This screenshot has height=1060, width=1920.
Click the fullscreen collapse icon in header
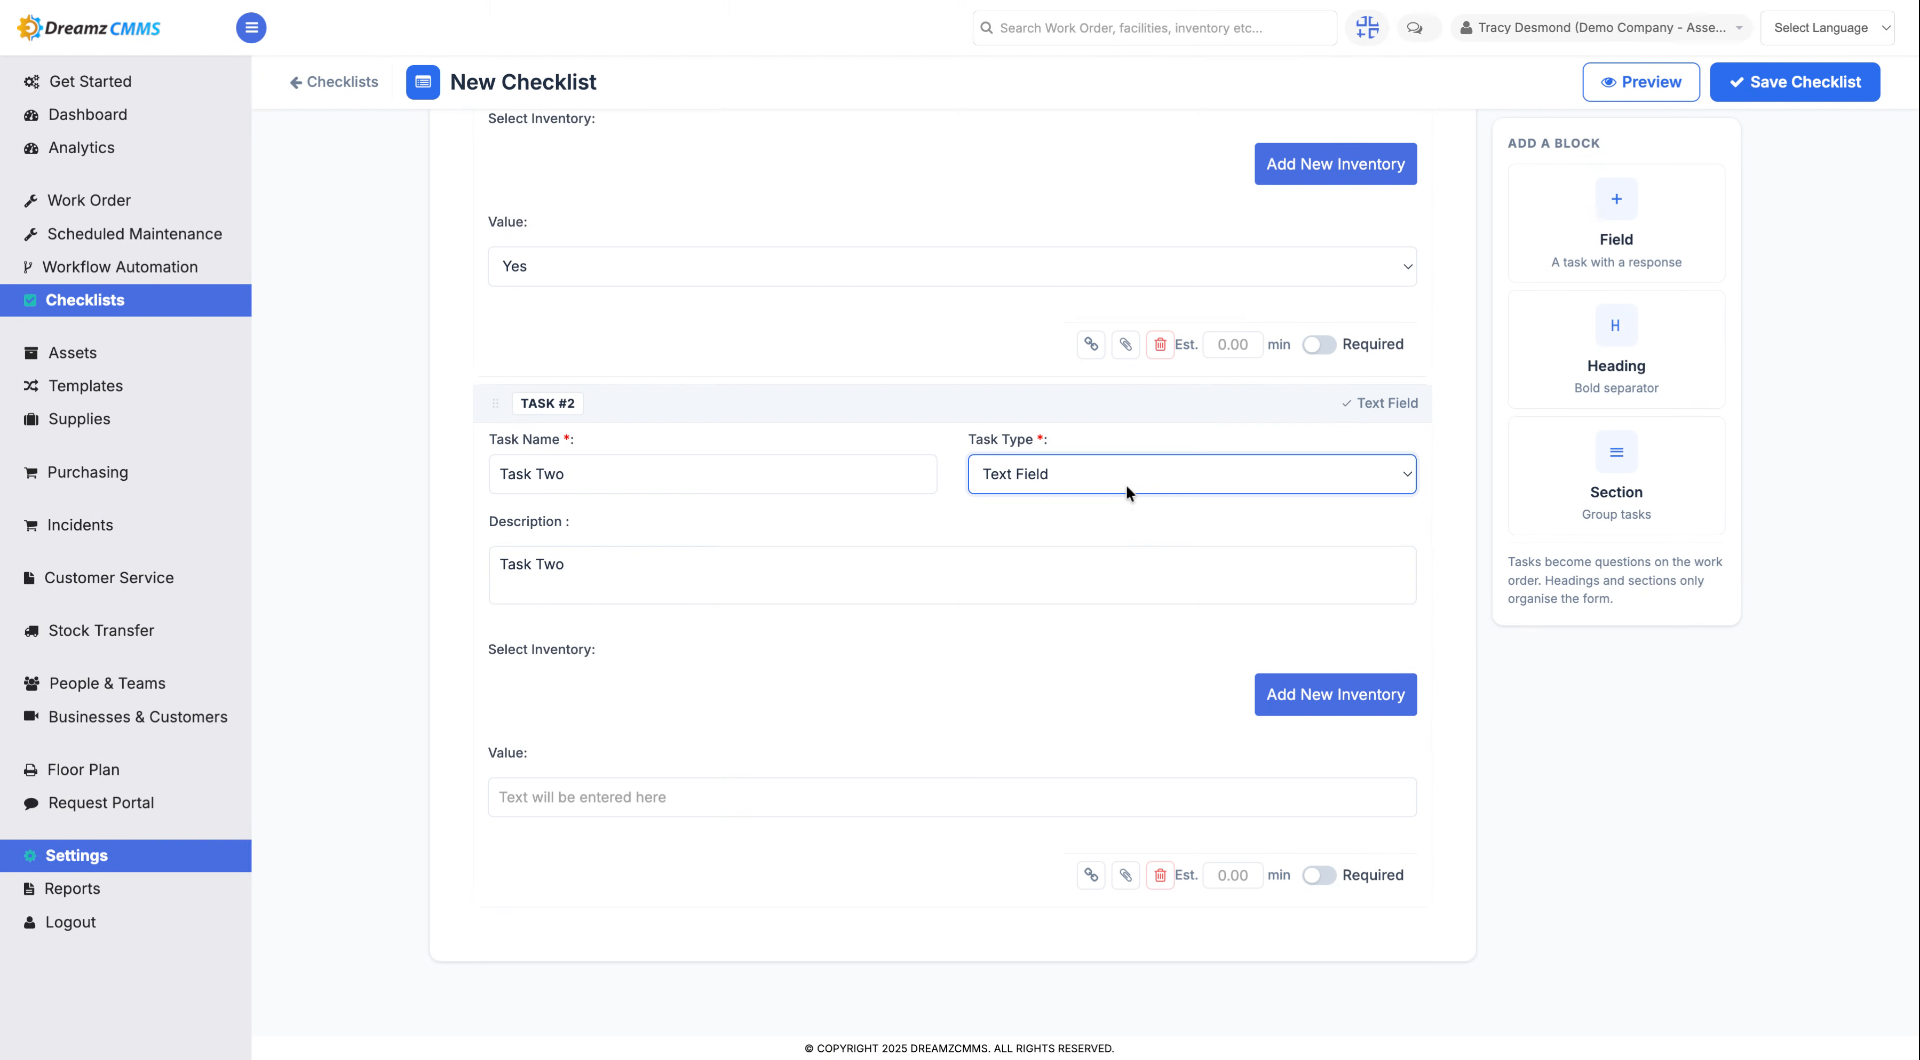[x=1367, y=28]
